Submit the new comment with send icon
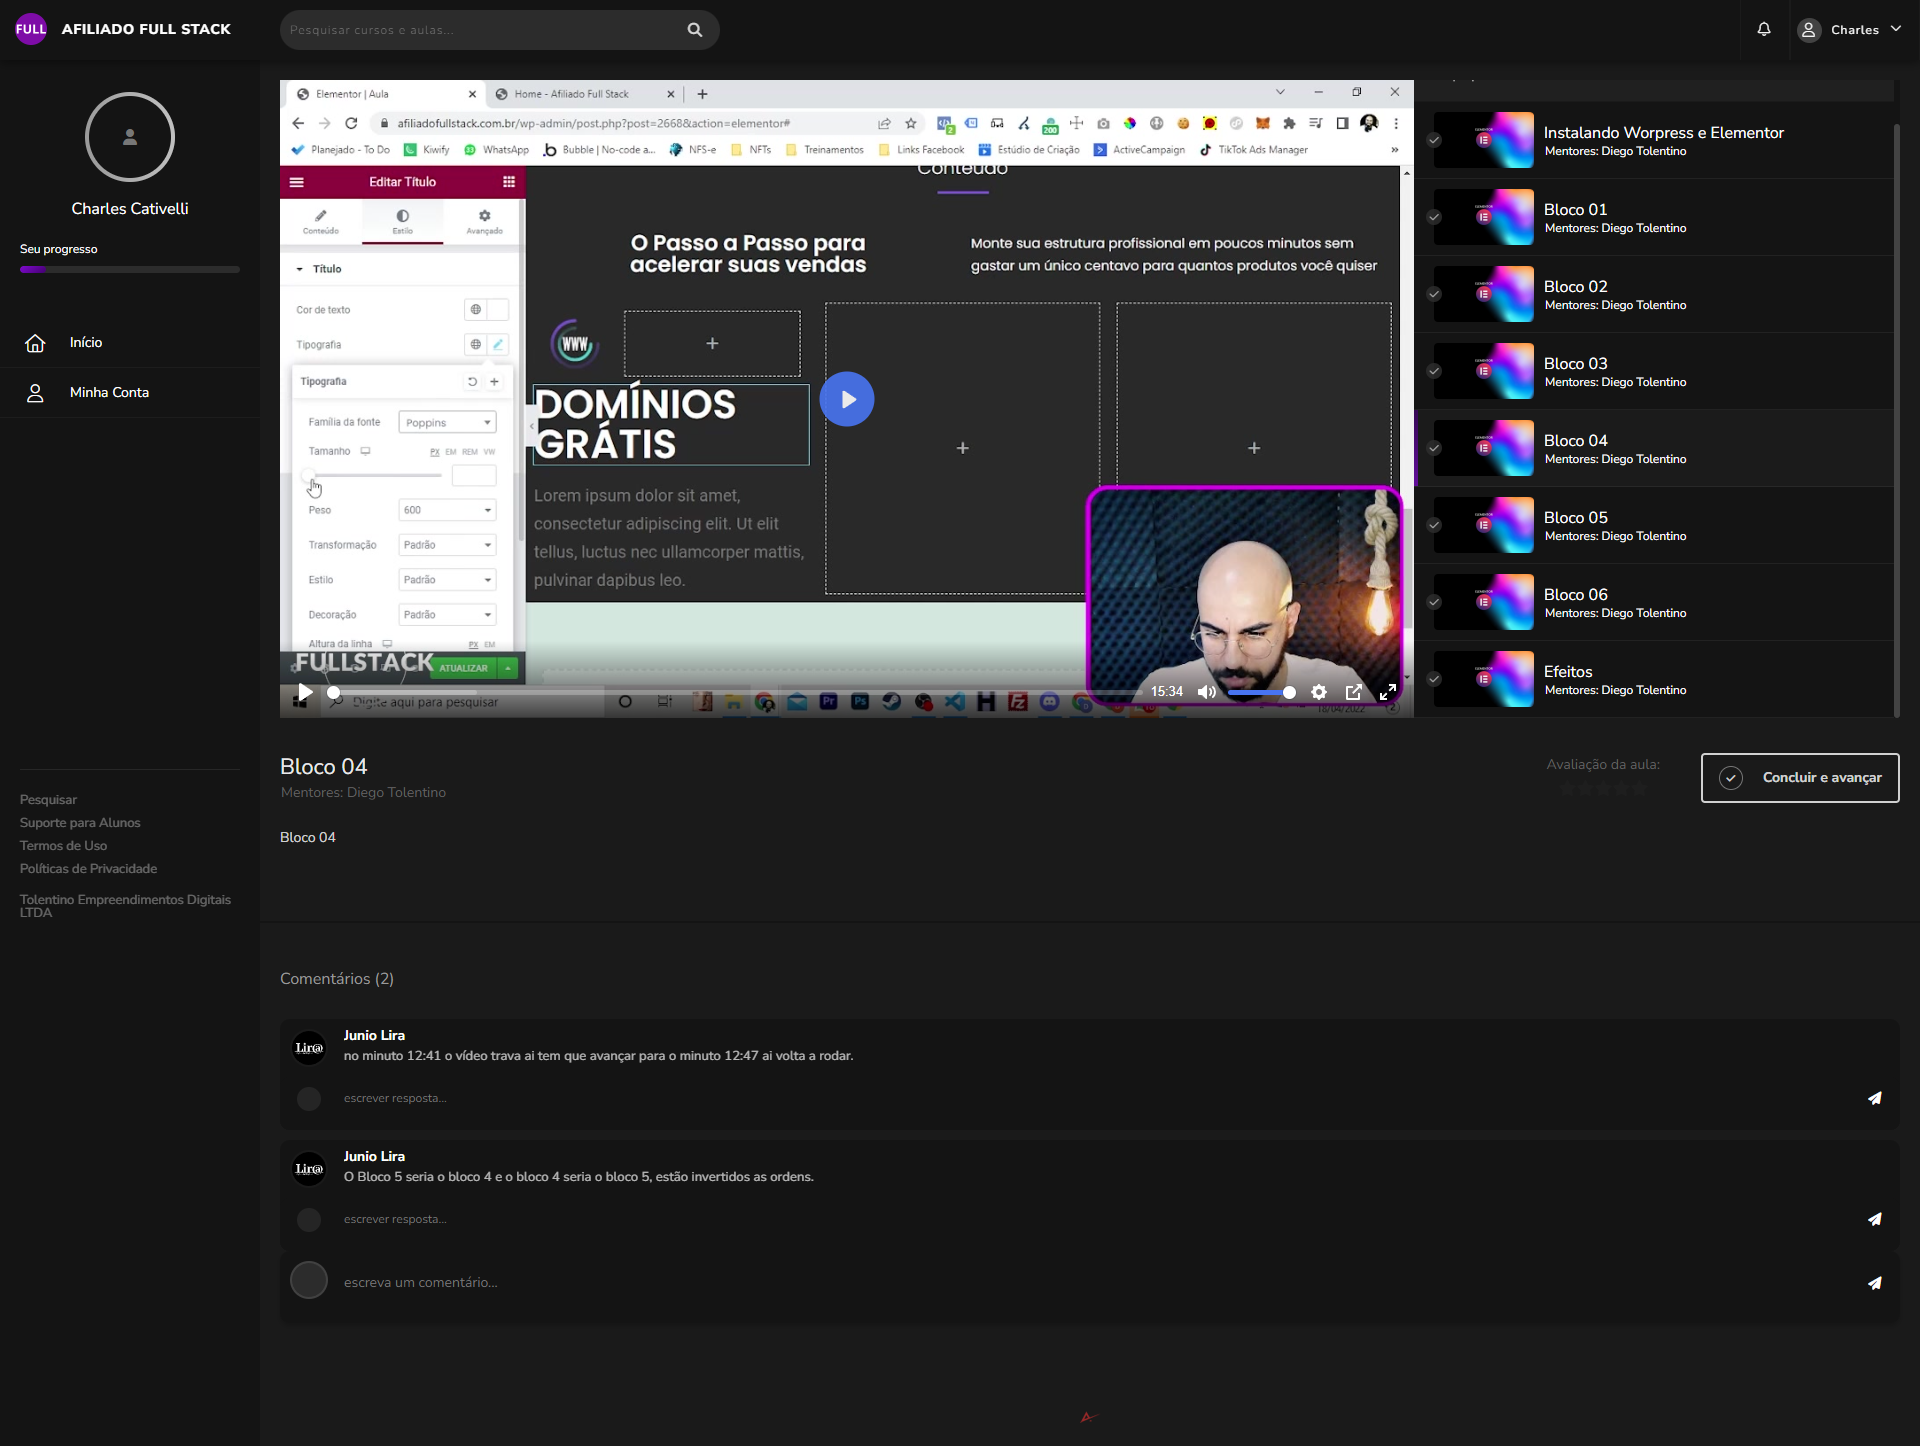Image resolution: width=1920 pixels, height=1447 pixels. pos(1875,1283)
